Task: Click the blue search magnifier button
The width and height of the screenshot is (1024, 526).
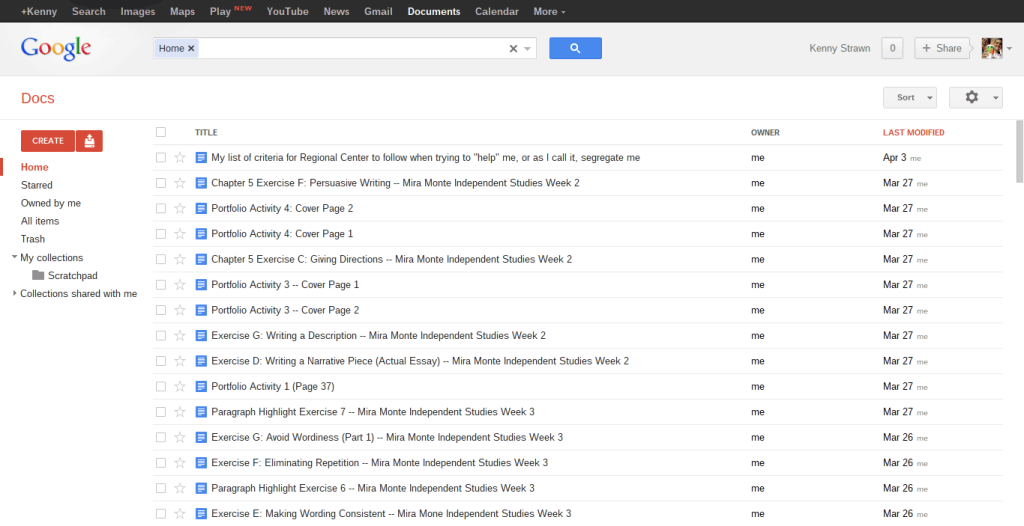Action: 575,48
